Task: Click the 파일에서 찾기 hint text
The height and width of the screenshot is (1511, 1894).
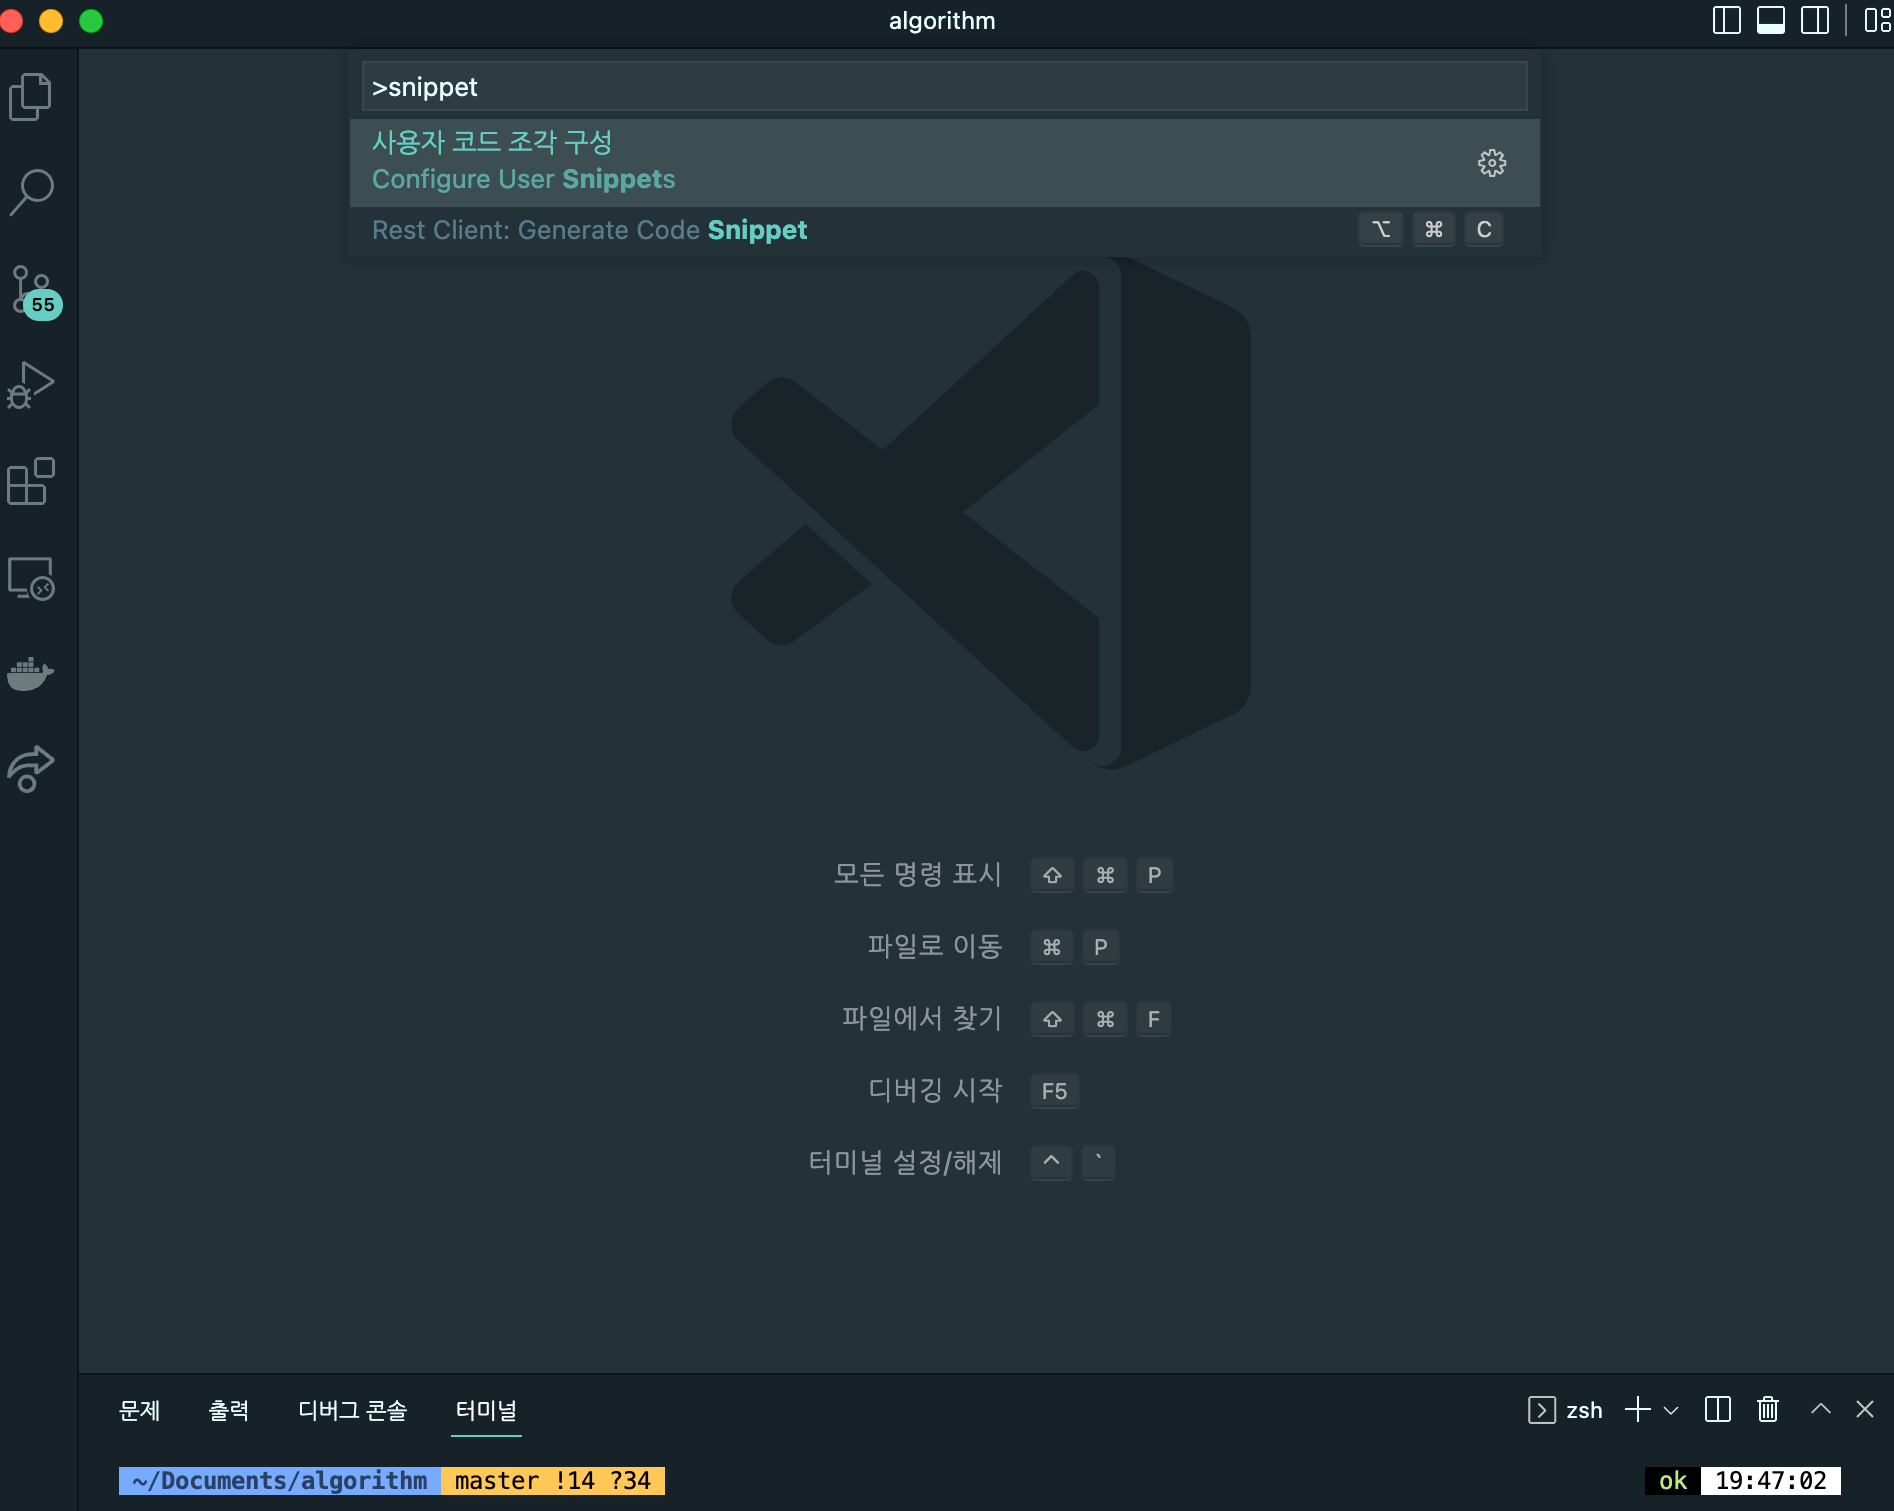Action: [921, 1018]
